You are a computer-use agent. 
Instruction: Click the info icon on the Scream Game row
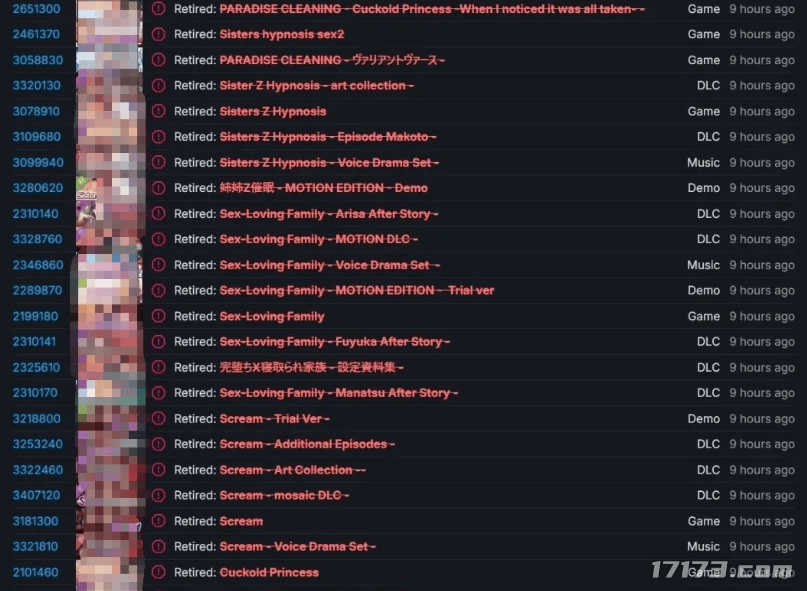click(159, 521)
